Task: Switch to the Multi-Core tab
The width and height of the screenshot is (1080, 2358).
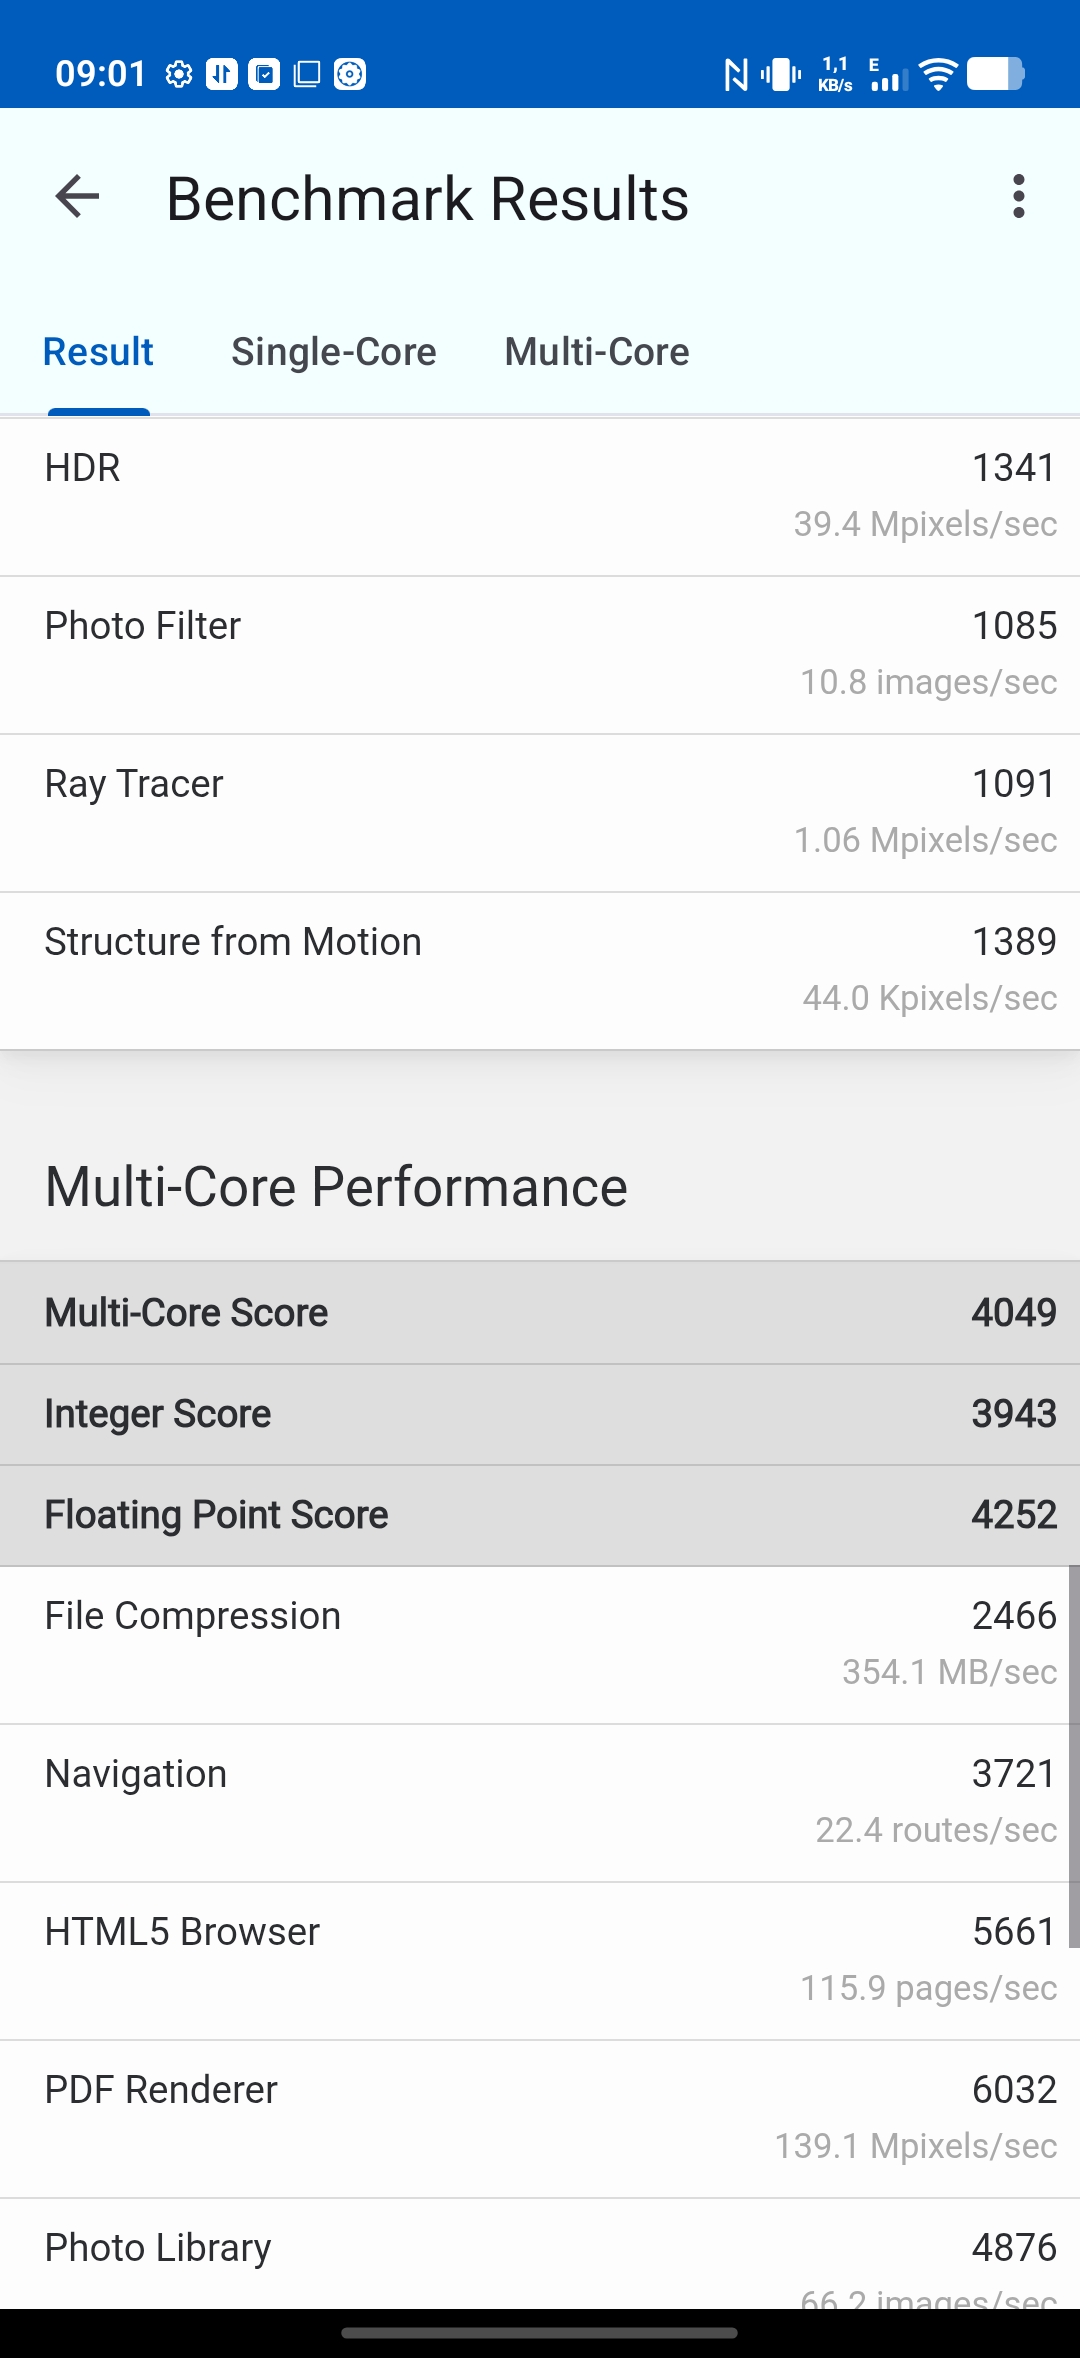Action: 597,352
